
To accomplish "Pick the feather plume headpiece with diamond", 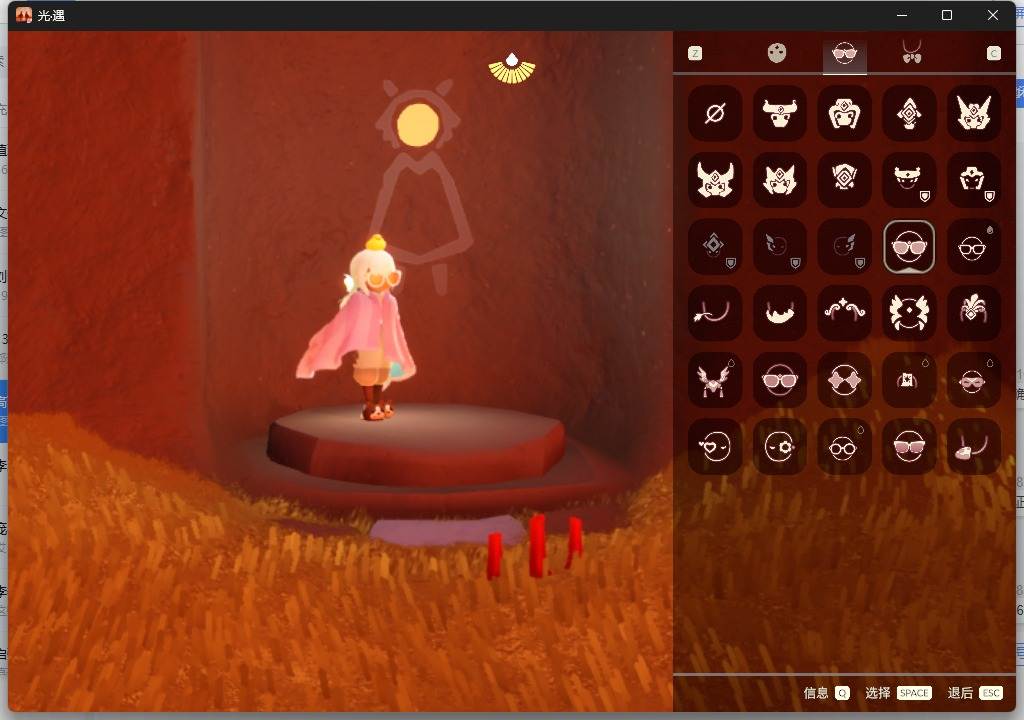I will [x=974, y=313].
